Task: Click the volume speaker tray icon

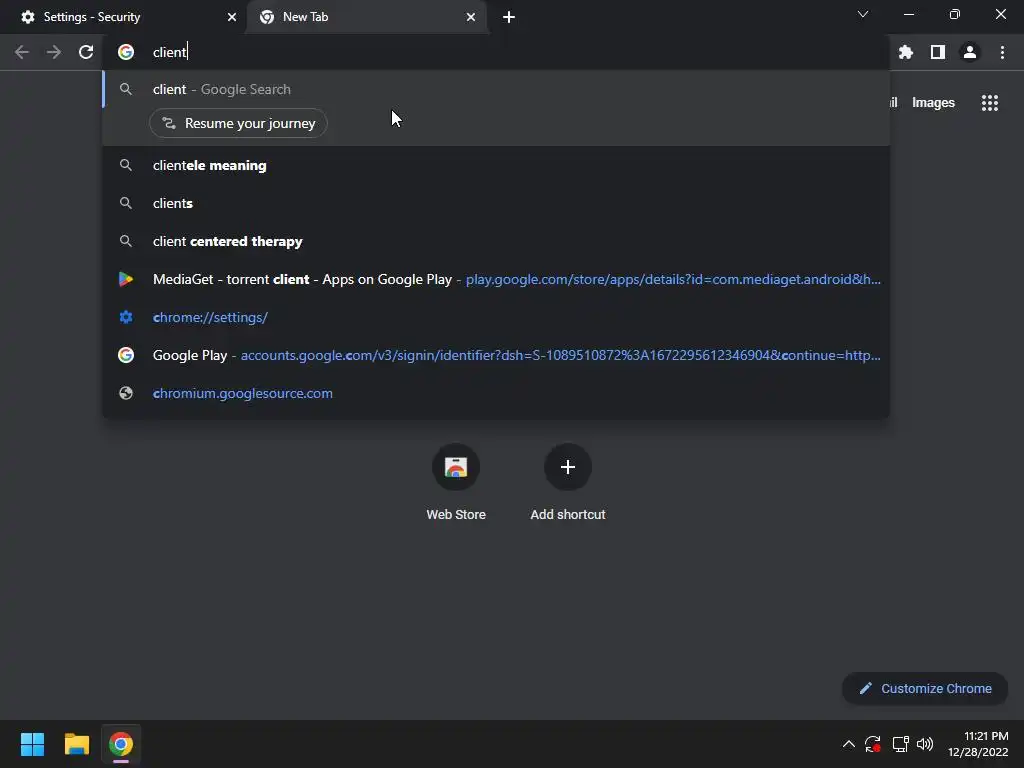Action: (x=925, y=744)
